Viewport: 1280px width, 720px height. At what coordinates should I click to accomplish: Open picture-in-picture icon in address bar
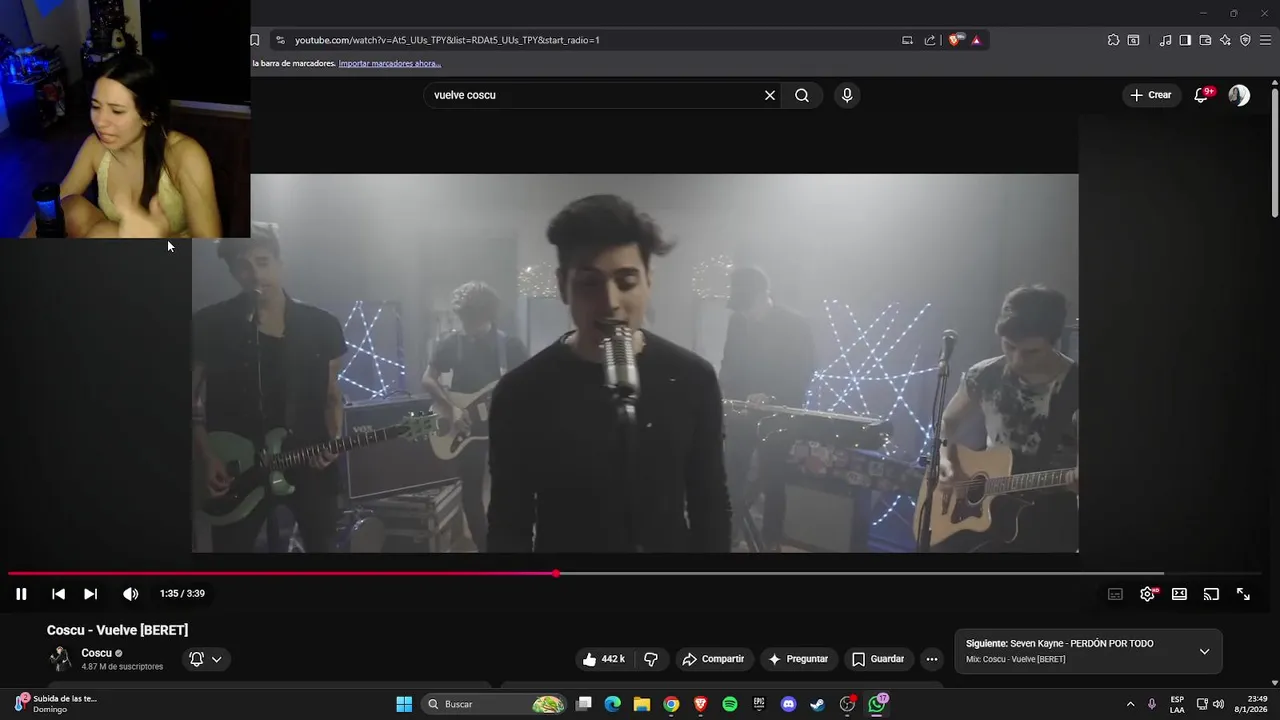coord(907,40)
